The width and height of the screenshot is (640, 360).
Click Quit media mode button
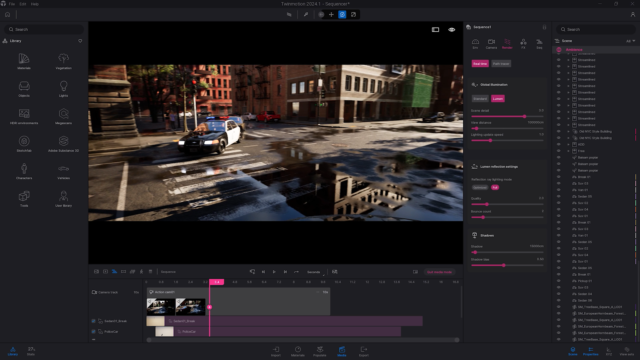[439, 272]
